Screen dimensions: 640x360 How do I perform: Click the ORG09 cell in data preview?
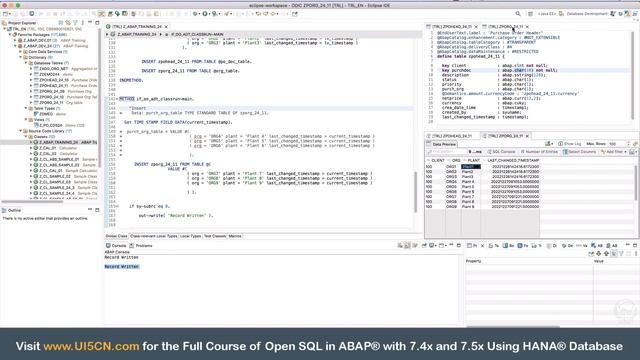[x=451, y=207]
